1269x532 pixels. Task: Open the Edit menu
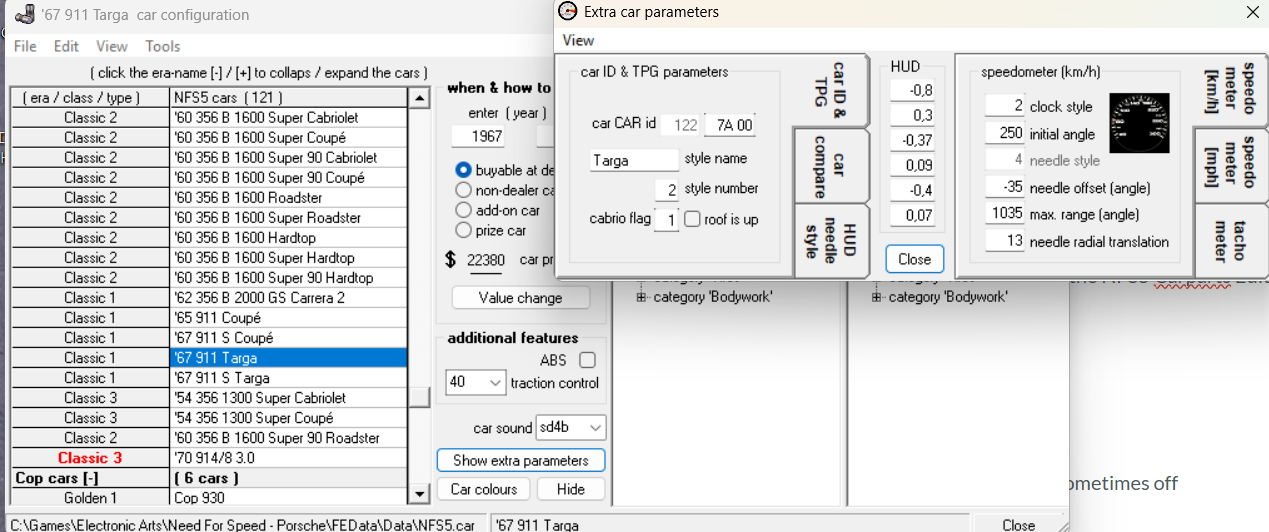pyautogui.click(x=66, y=46)
